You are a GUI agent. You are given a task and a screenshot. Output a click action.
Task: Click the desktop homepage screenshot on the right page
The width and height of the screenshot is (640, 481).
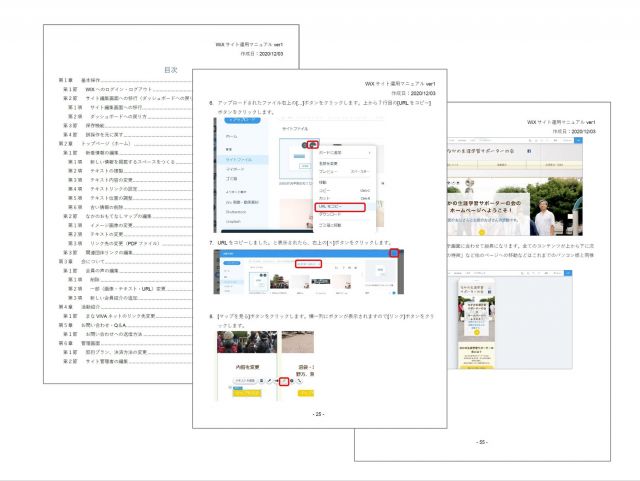(515, 187)
